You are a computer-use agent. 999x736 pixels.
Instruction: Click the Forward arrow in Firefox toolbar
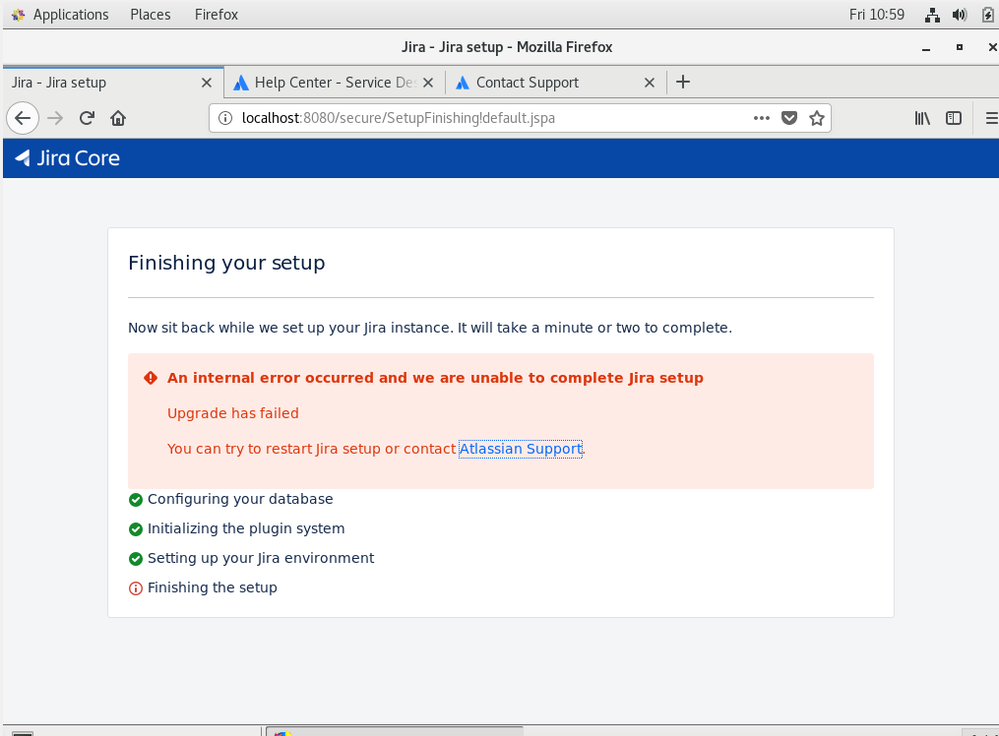[55, 118]
